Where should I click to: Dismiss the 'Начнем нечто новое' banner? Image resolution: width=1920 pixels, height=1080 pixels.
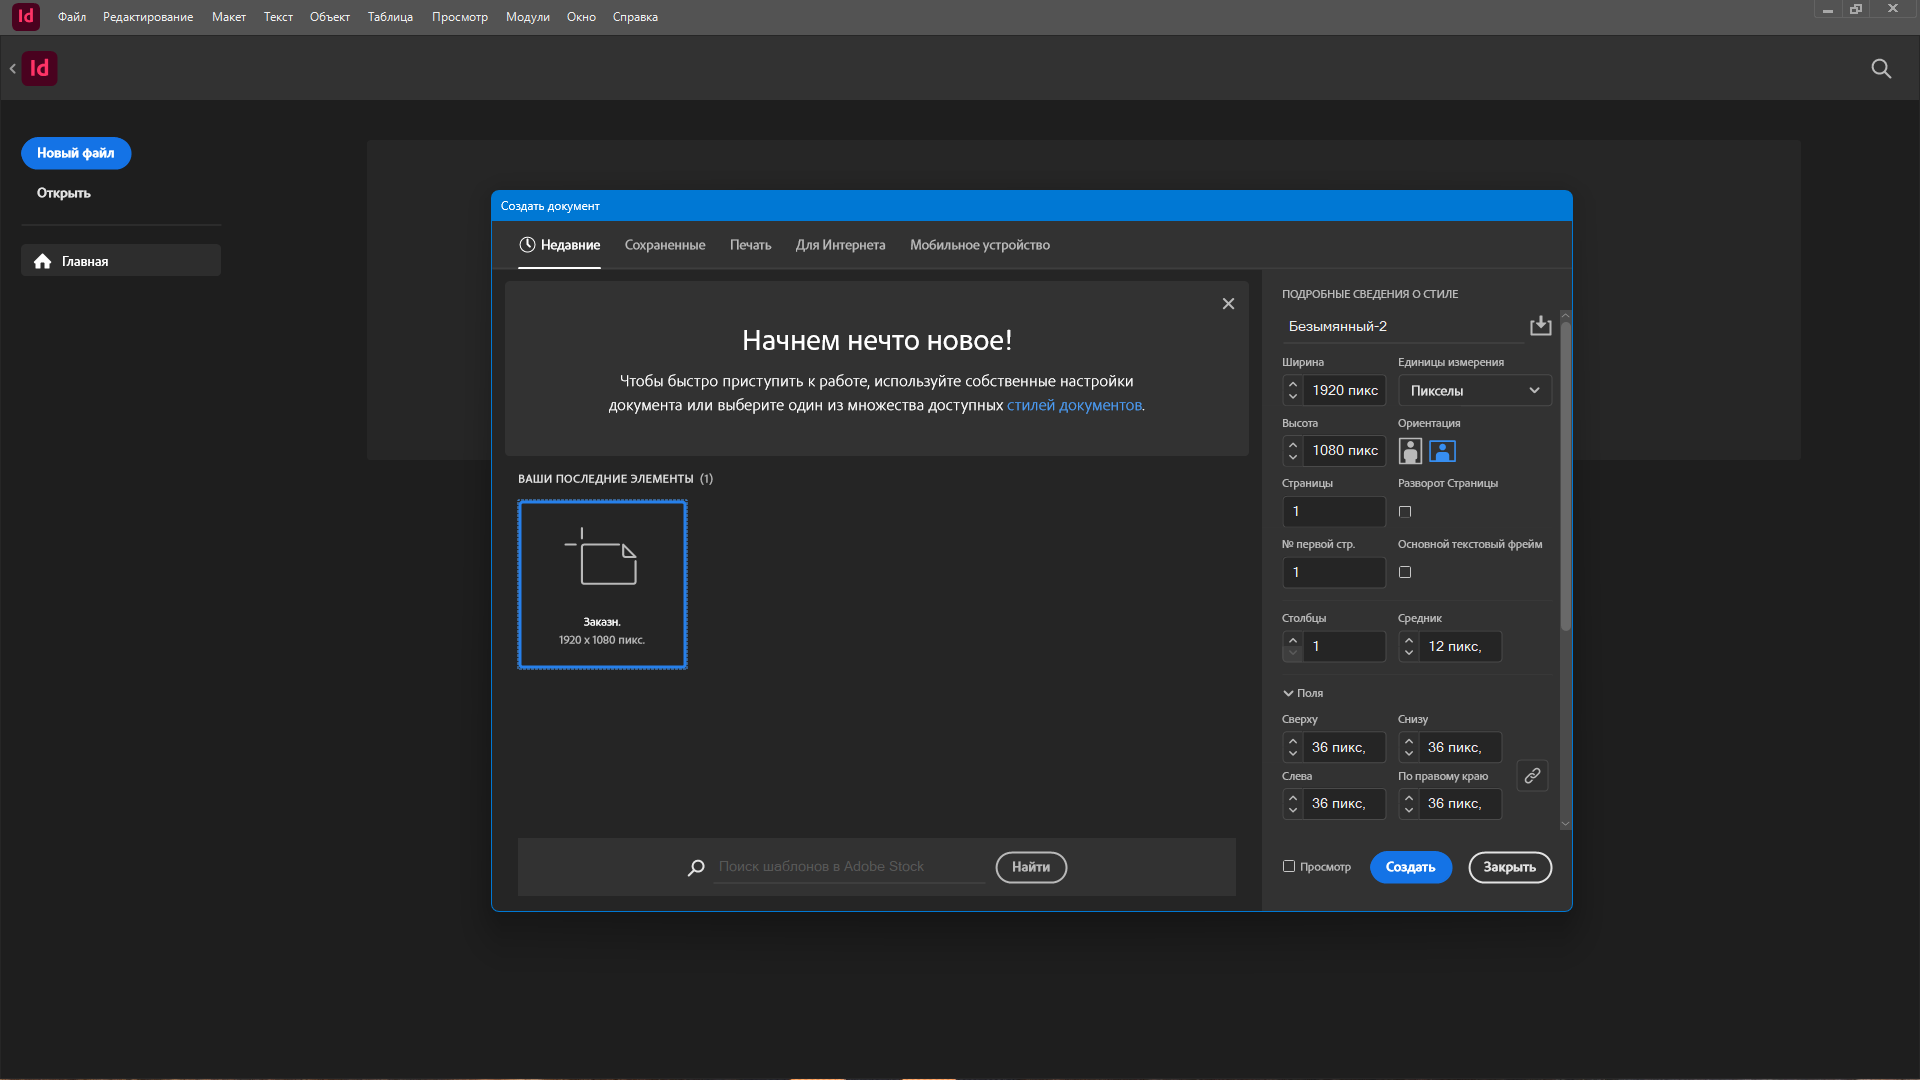tap(1228, 304)
